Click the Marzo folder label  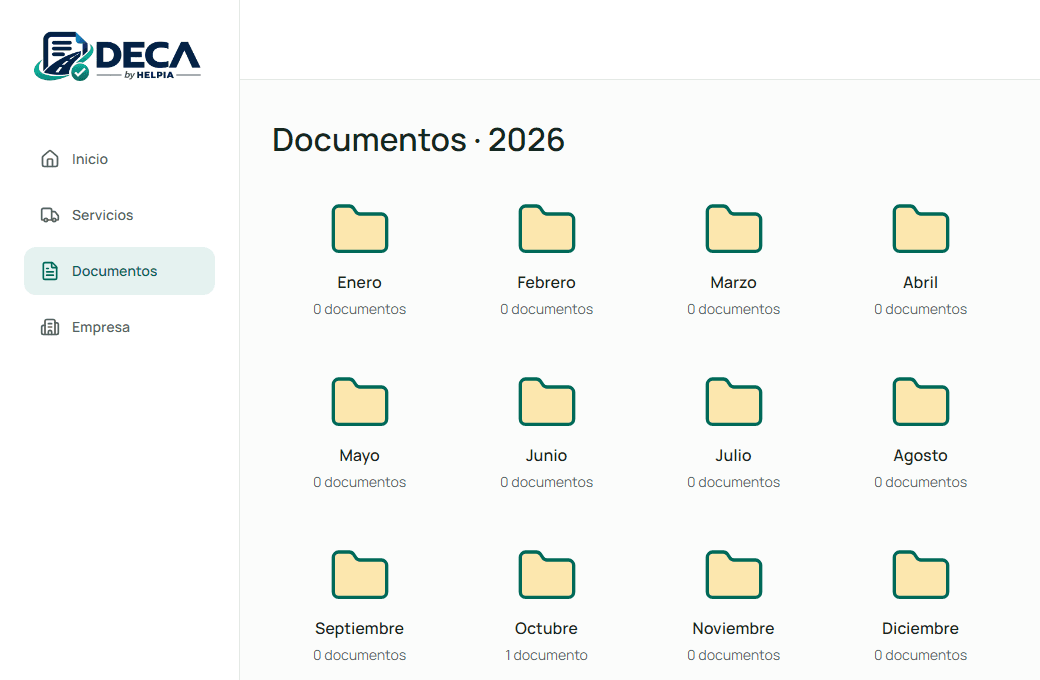734,283
